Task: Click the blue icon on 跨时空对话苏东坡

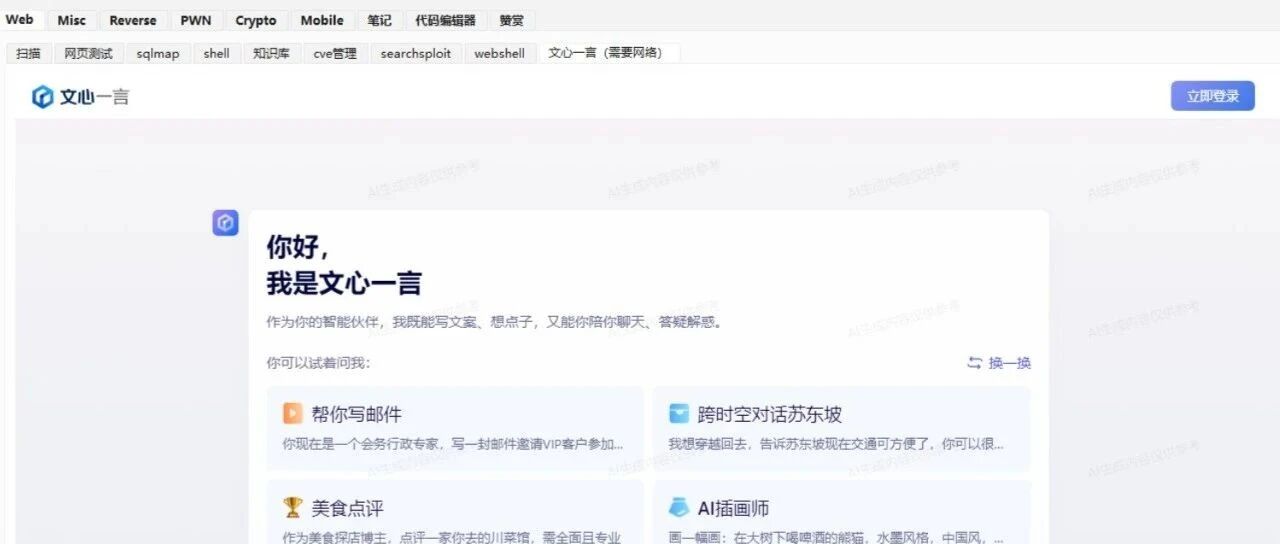Action: [x=679, y=413]
